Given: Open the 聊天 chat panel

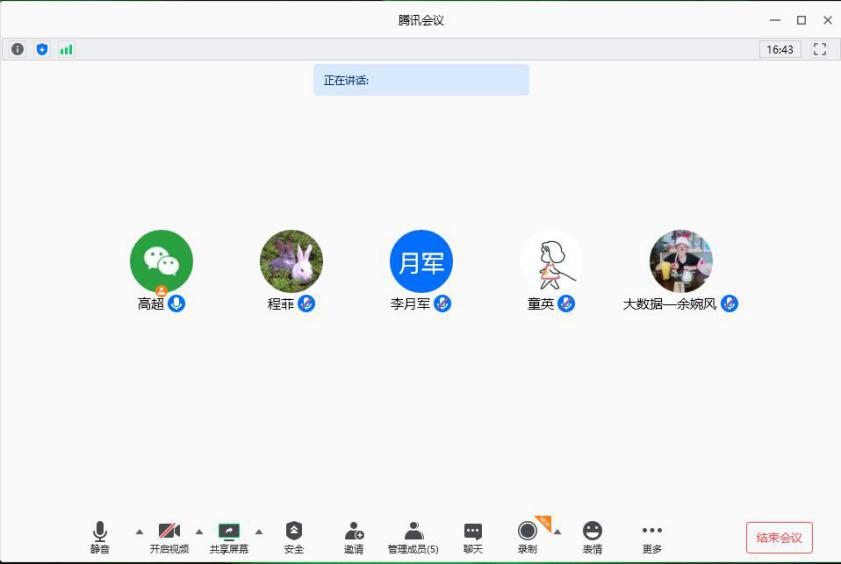Looking at the screenshot, I should 473,536.
